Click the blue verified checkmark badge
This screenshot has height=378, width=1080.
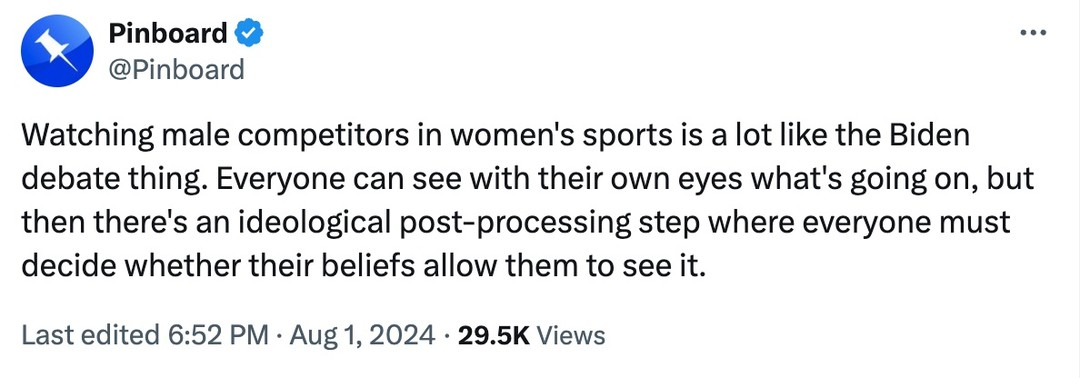[247, 32]
